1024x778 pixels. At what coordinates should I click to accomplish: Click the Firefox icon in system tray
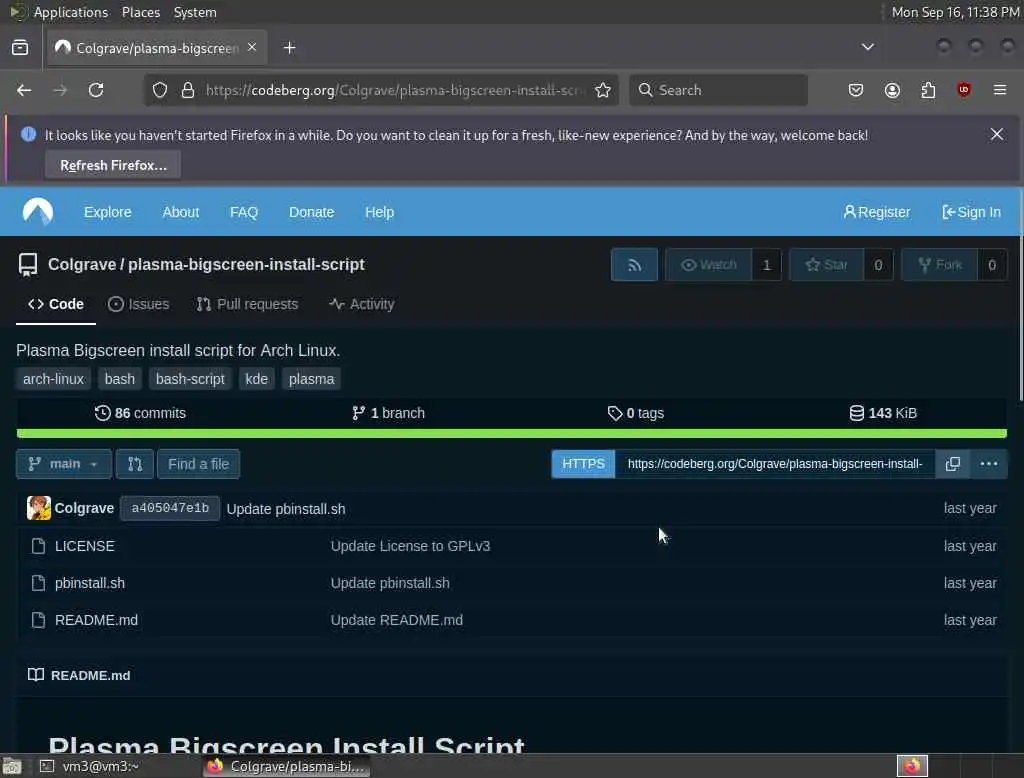(x=912, y=766)
